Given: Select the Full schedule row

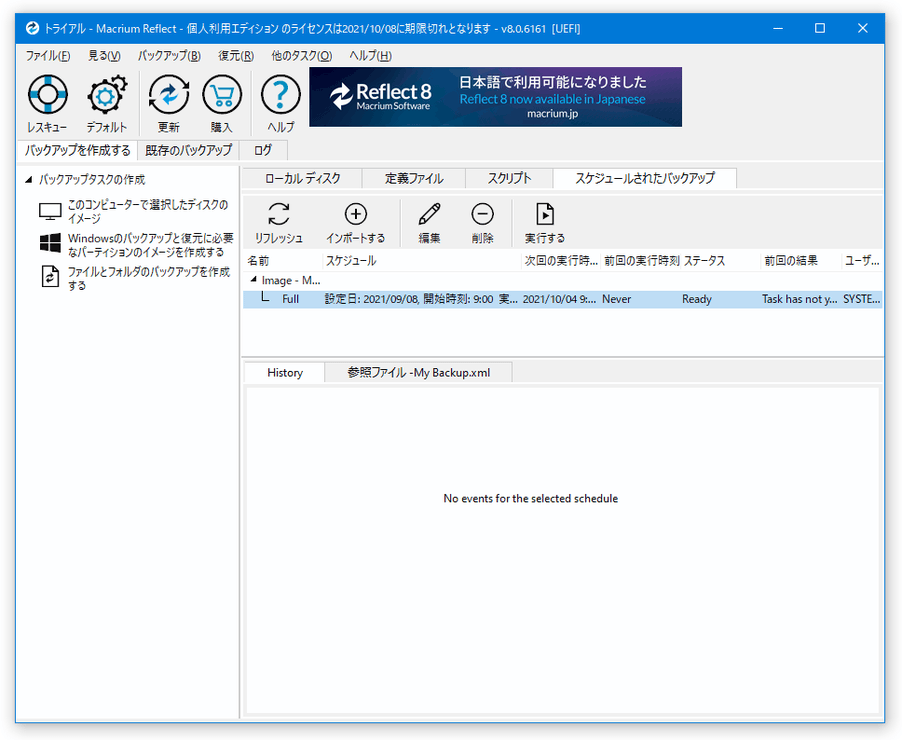Looking at the screenshot, I should [562, 299].
